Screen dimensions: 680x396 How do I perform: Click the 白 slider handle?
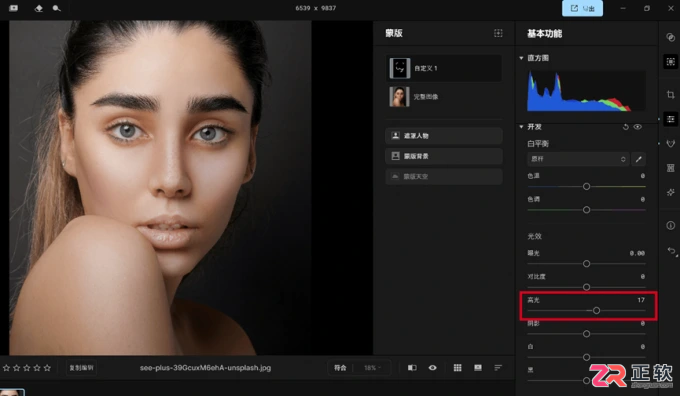pyautogui.click(x=586, y=357)
